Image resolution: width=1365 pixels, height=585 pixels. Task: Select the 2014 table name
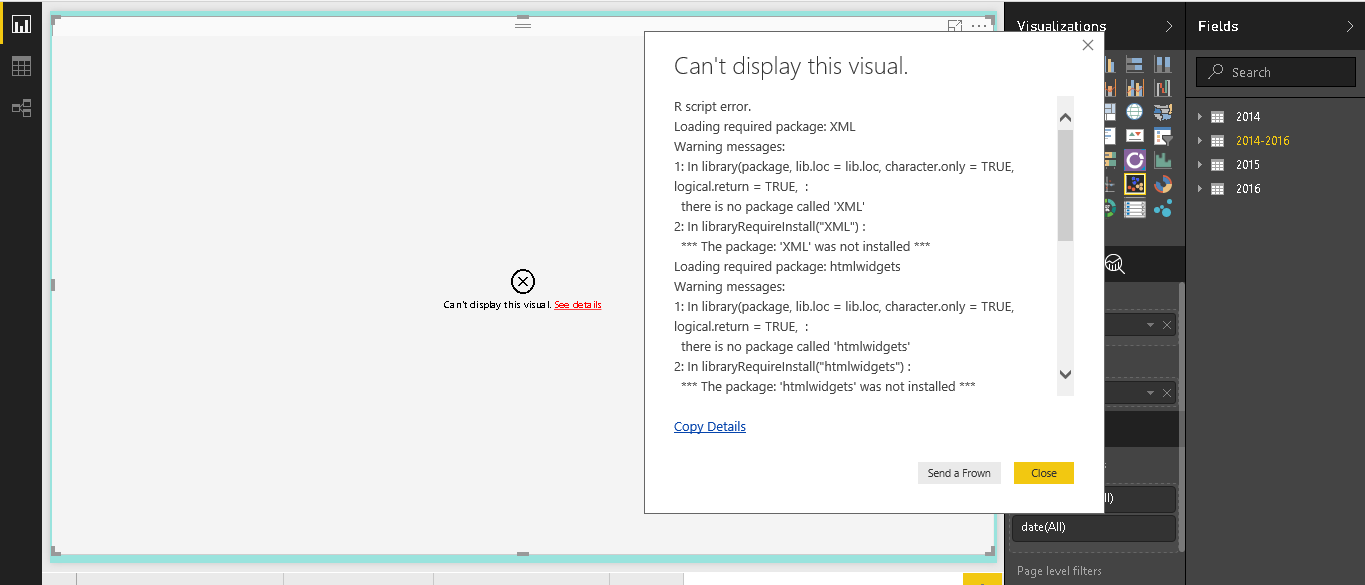1247,117
